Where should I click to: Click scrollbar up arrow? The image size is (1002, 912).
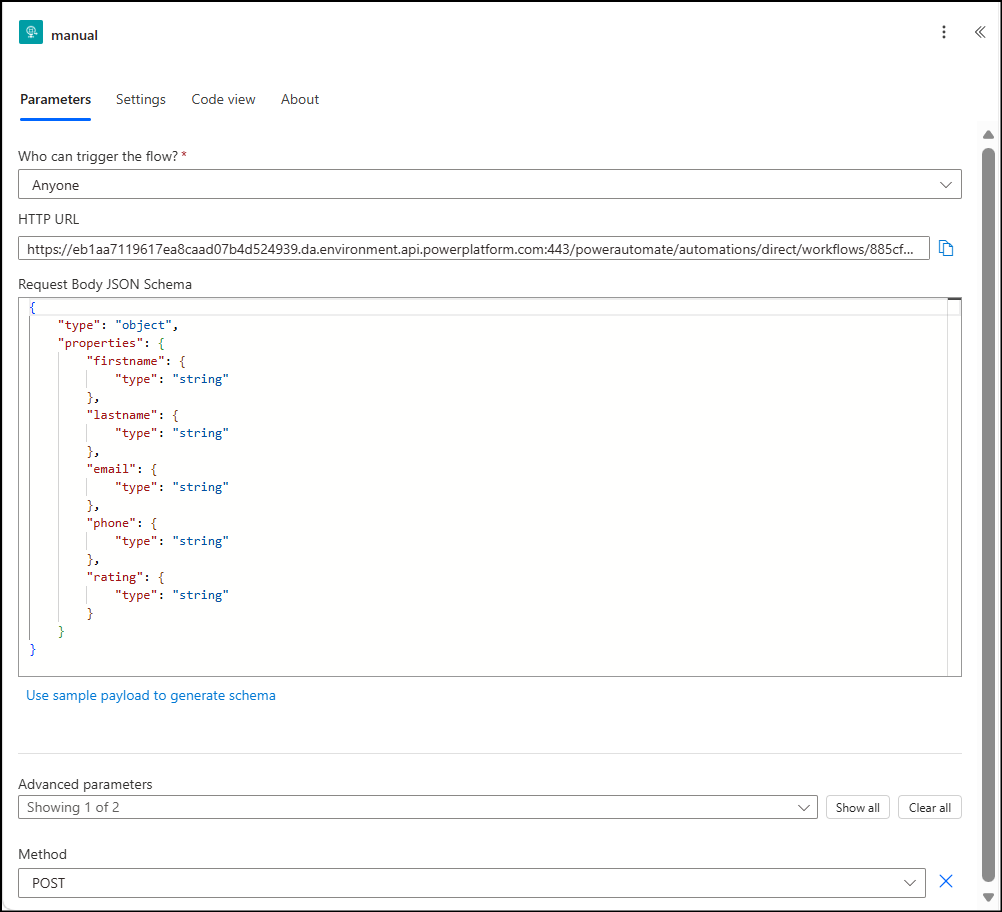pos(988,134)
